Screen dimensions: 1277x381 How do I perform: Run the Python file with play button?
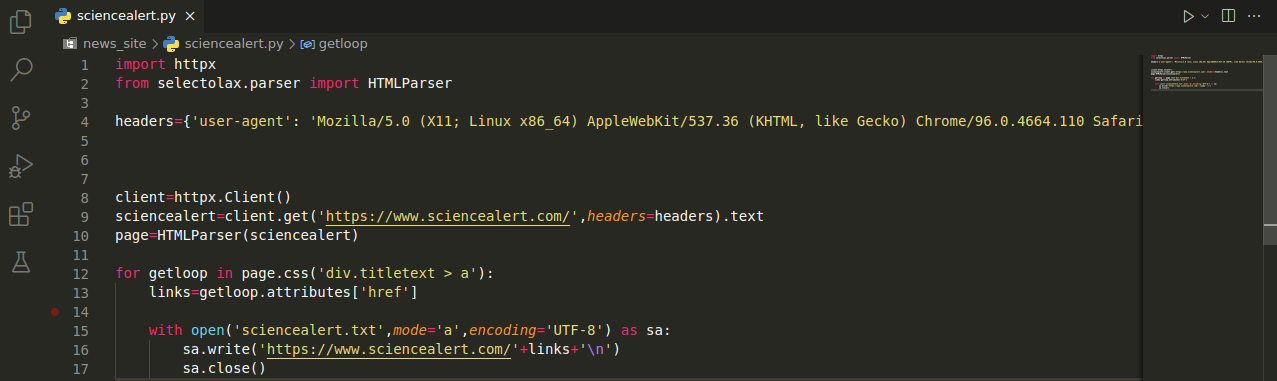(x=1188, y=16)
